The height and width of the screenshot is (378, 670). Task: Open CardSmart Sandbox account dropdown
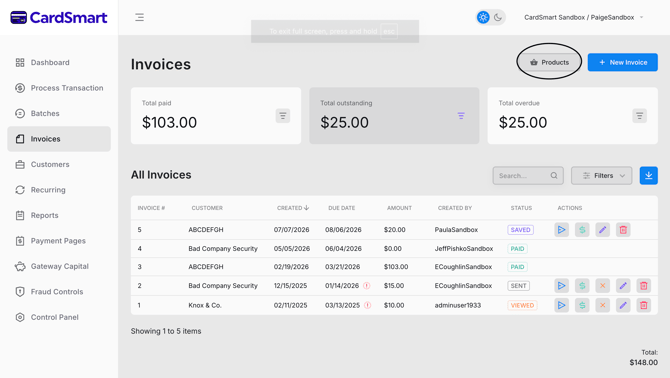[584, 18]
